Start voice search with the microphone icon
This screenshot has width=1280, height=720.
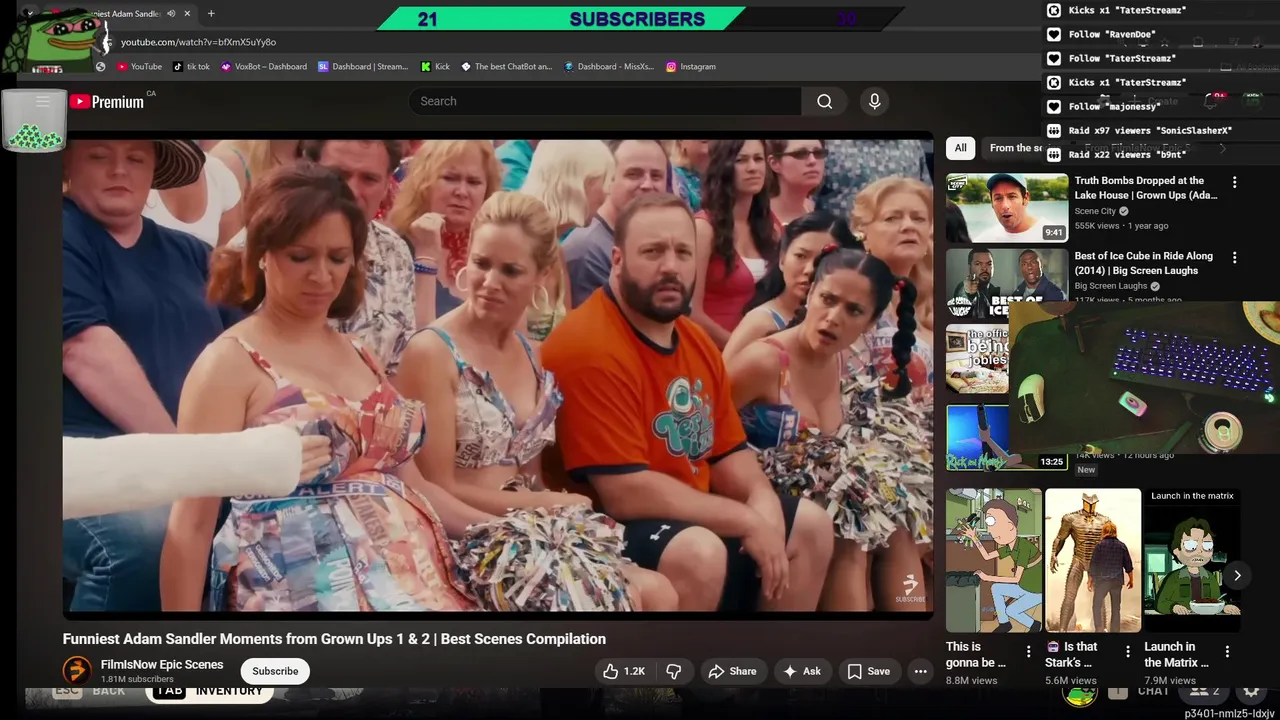(874, 101)
